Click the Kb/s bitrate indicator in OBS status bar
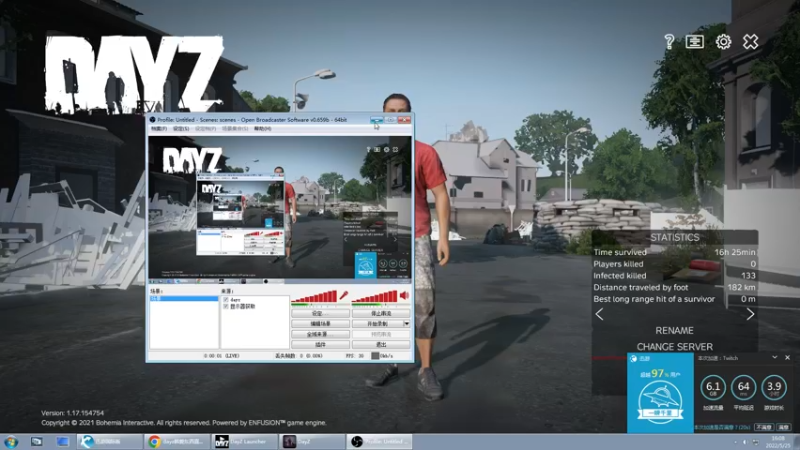This screenshot has width=800, height=450. click(x=382, y=356)
